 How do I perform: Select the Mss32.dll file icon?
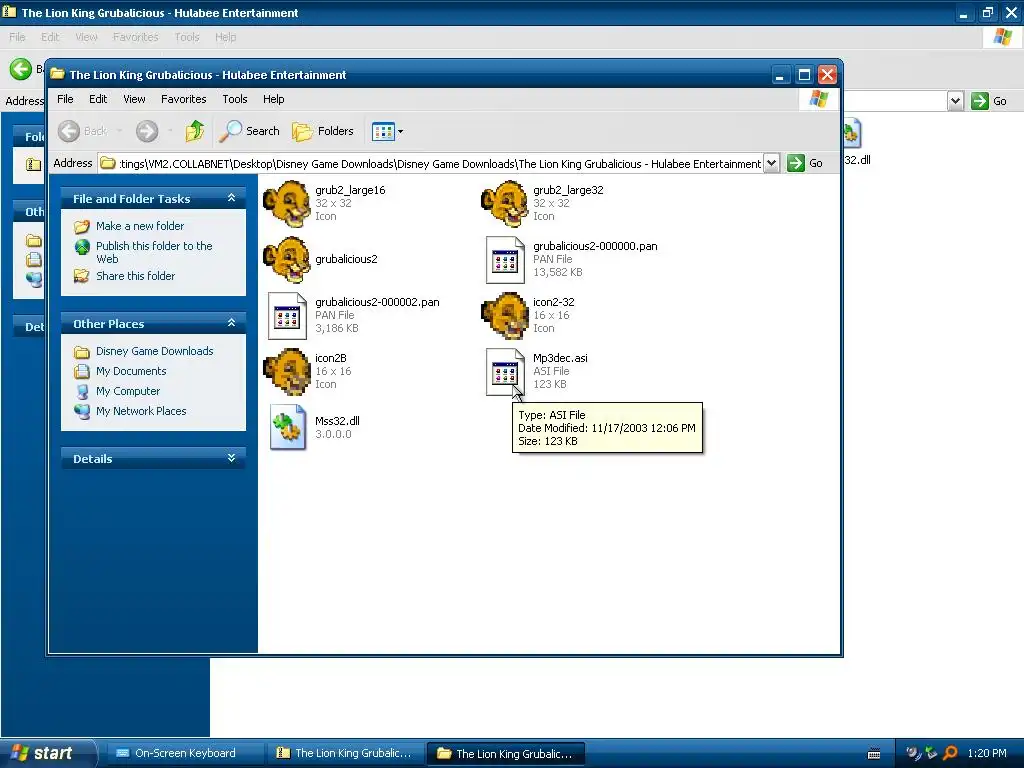[288, 428]
